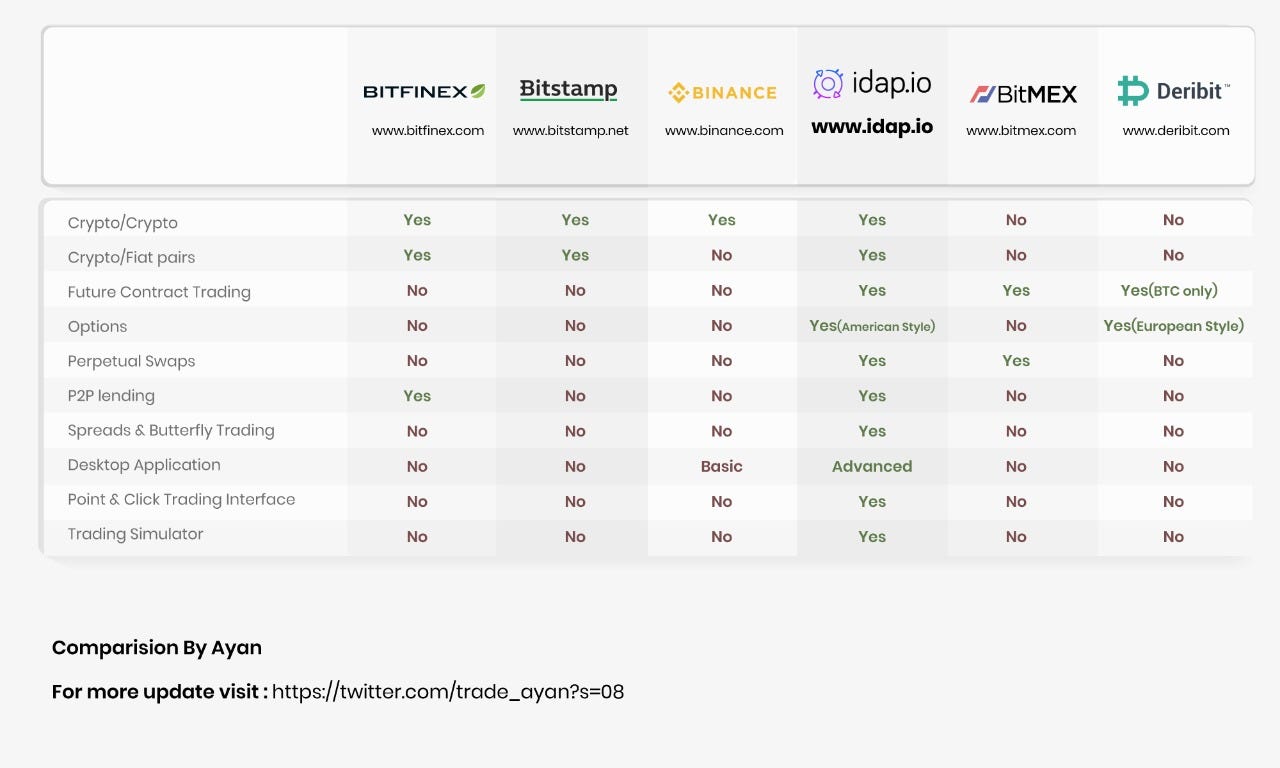The width and height of the screenshot is (1280, 768).
Task: Open the bold www.idap.io link
Action: tap(872, 127)
